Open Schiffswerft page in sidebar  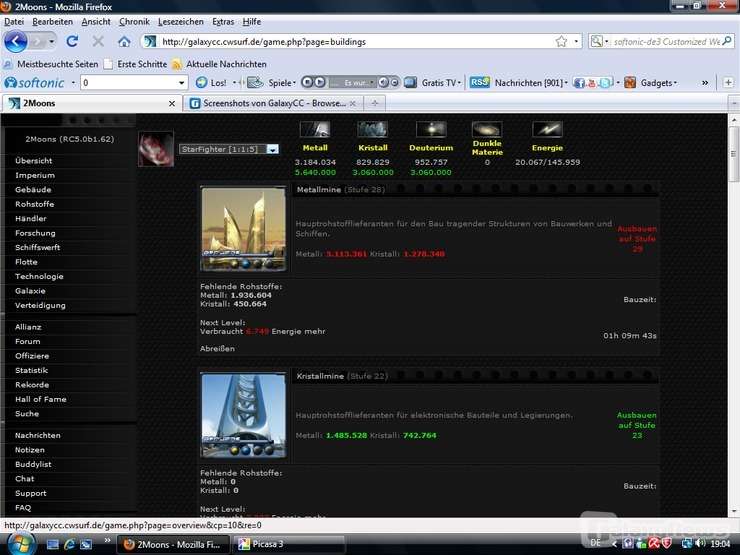[37, 247]
